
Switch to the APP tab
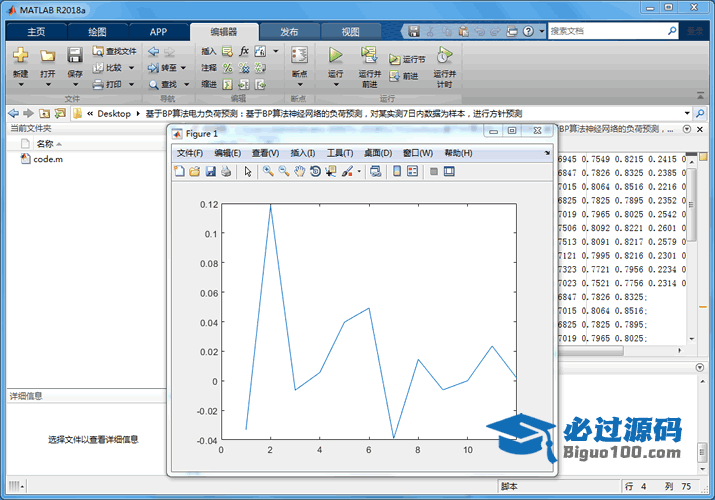click(x=158, y=31)
